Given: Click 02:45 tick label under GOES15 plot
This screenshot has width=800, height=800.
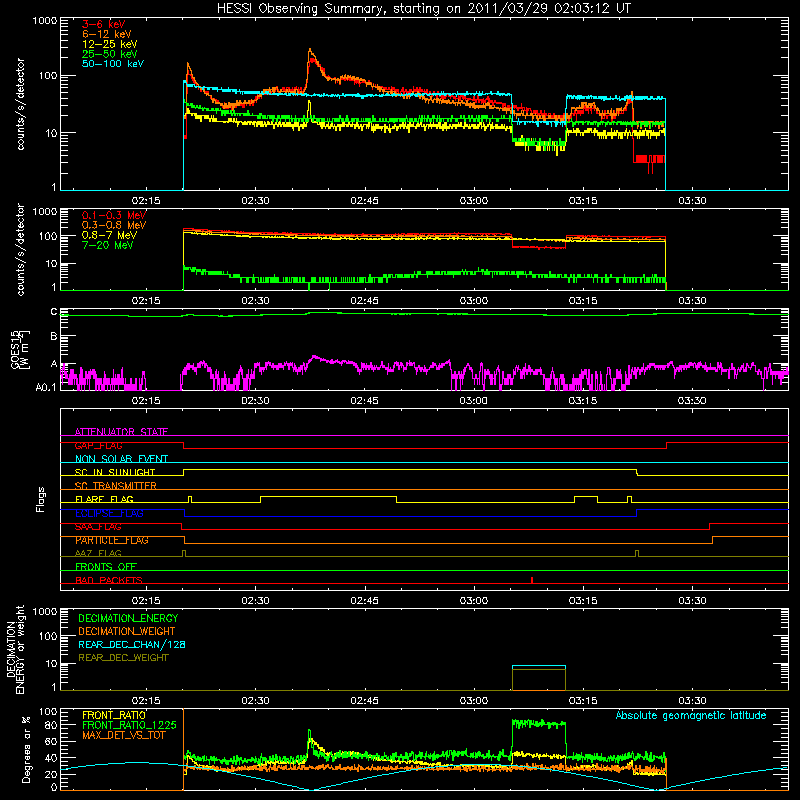Looking at the screenshot, I should pyautogui.click(x=364, y=401).
